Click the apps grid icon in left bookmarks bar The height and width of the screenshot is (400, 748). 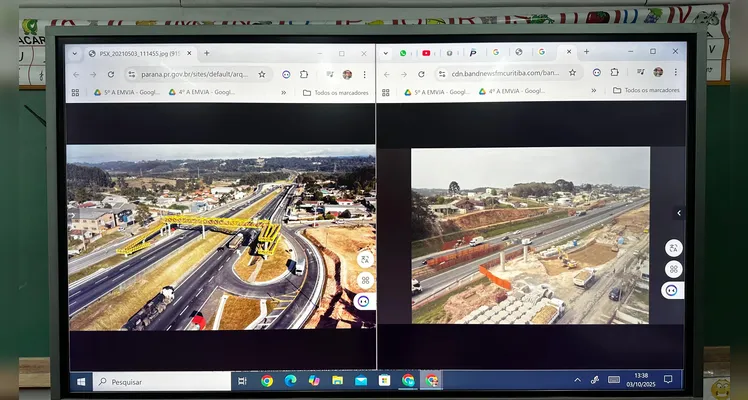click(75, 92)
